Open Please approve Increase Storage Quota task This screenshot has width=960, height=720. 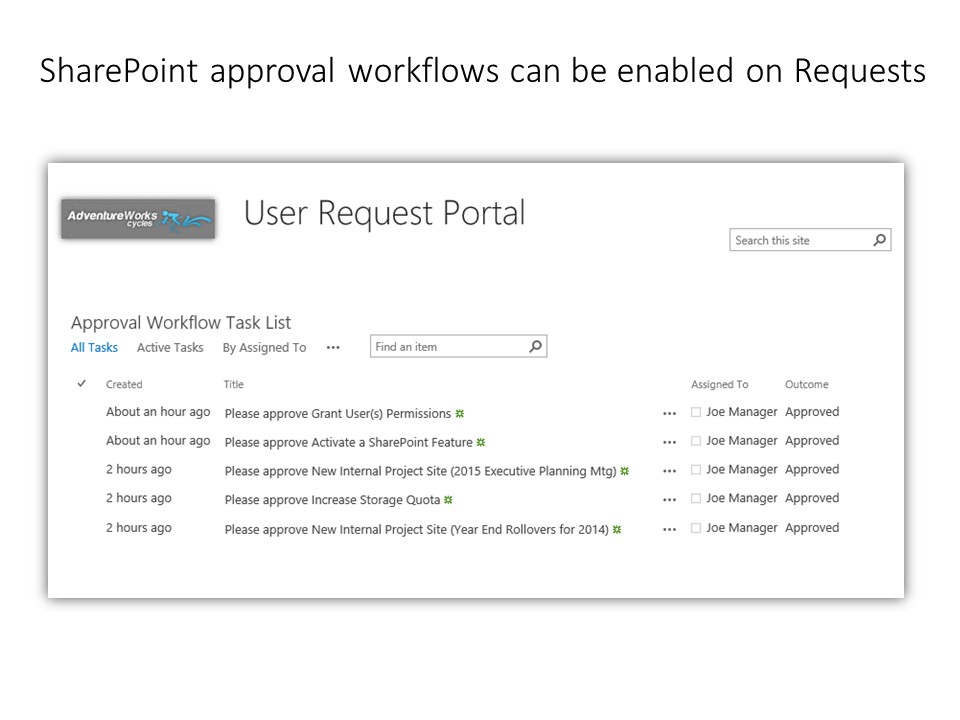(332, 500)
